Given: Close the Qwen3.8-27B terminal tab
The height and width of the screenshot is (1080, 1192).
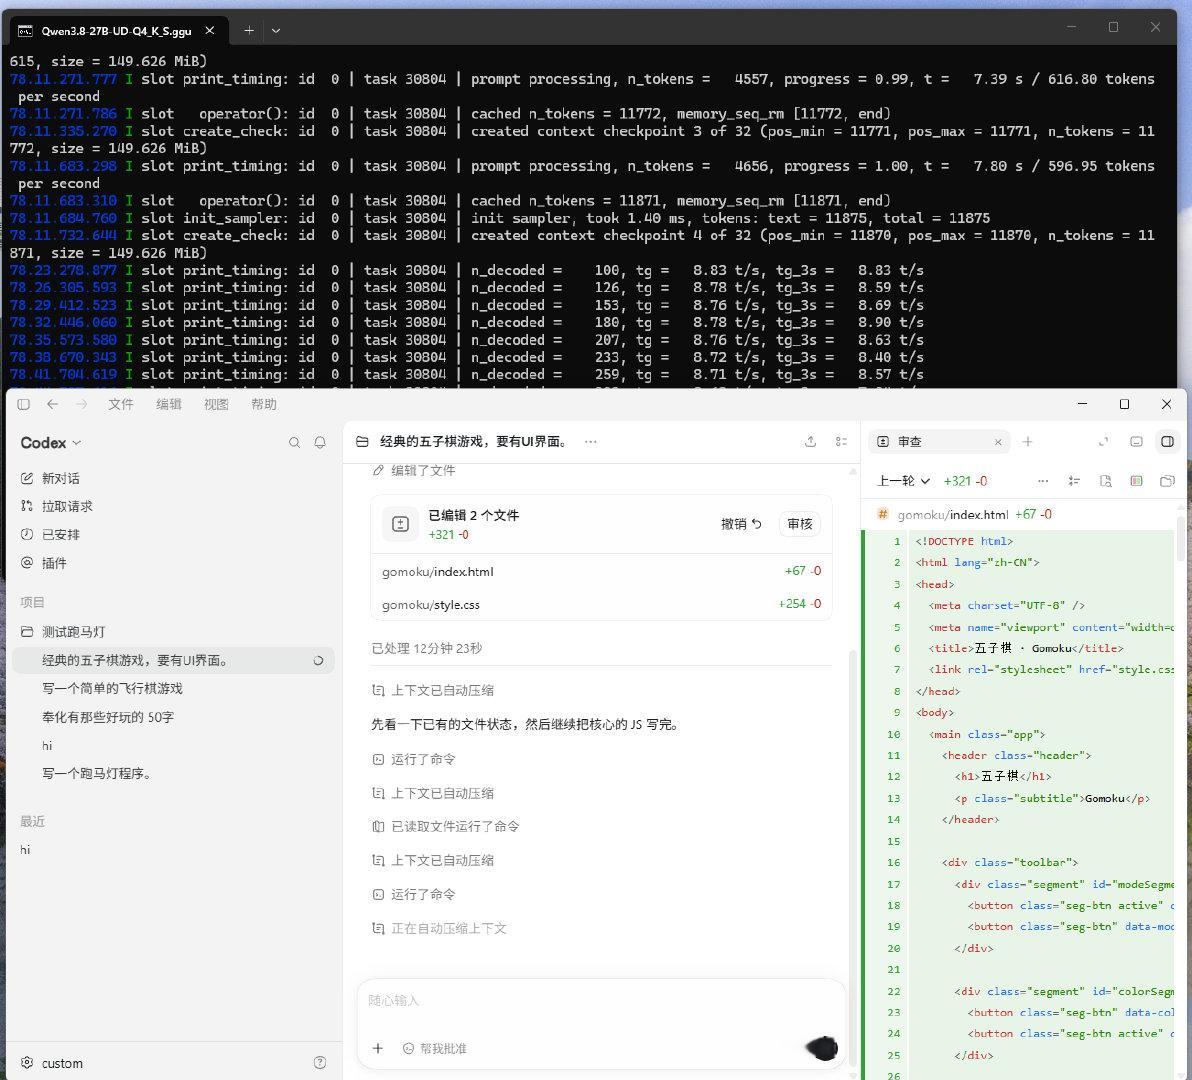Looking at the screenshot, I should [210, 31].
